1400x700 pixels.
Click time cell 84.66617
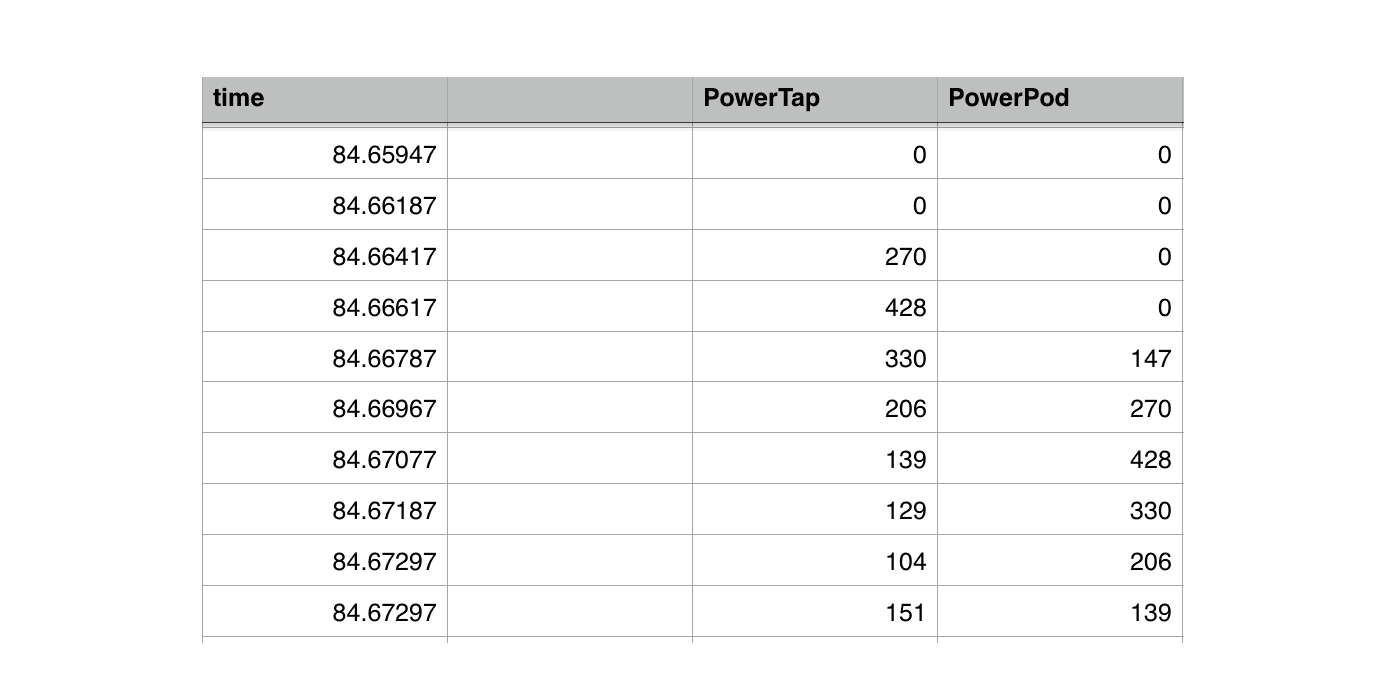pos(324,308)
